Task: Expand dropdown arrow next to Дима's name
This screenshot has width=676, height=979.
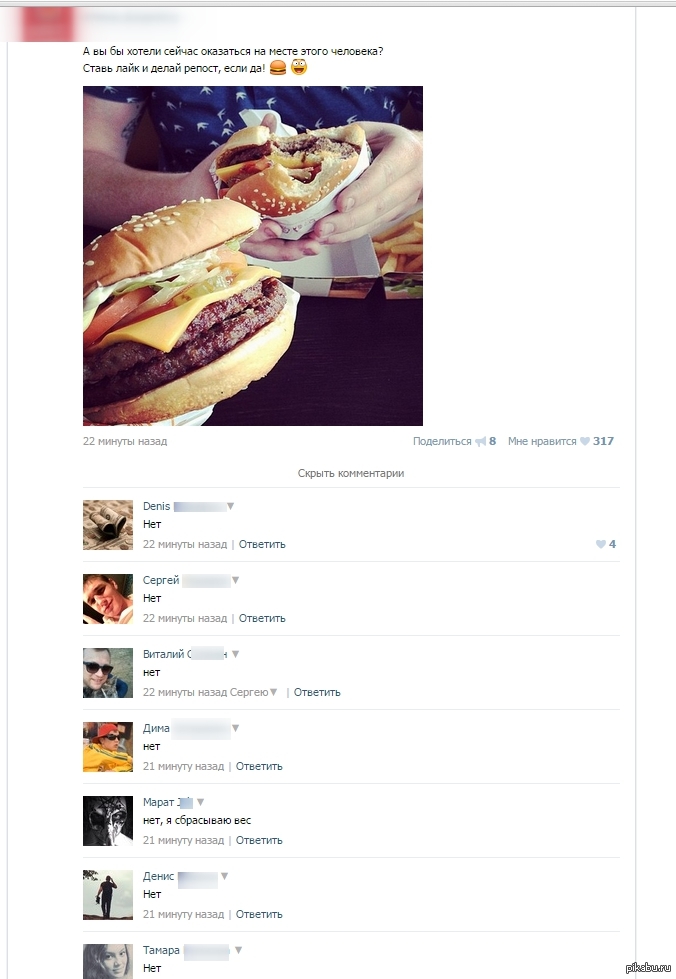Action: point(235,728)
